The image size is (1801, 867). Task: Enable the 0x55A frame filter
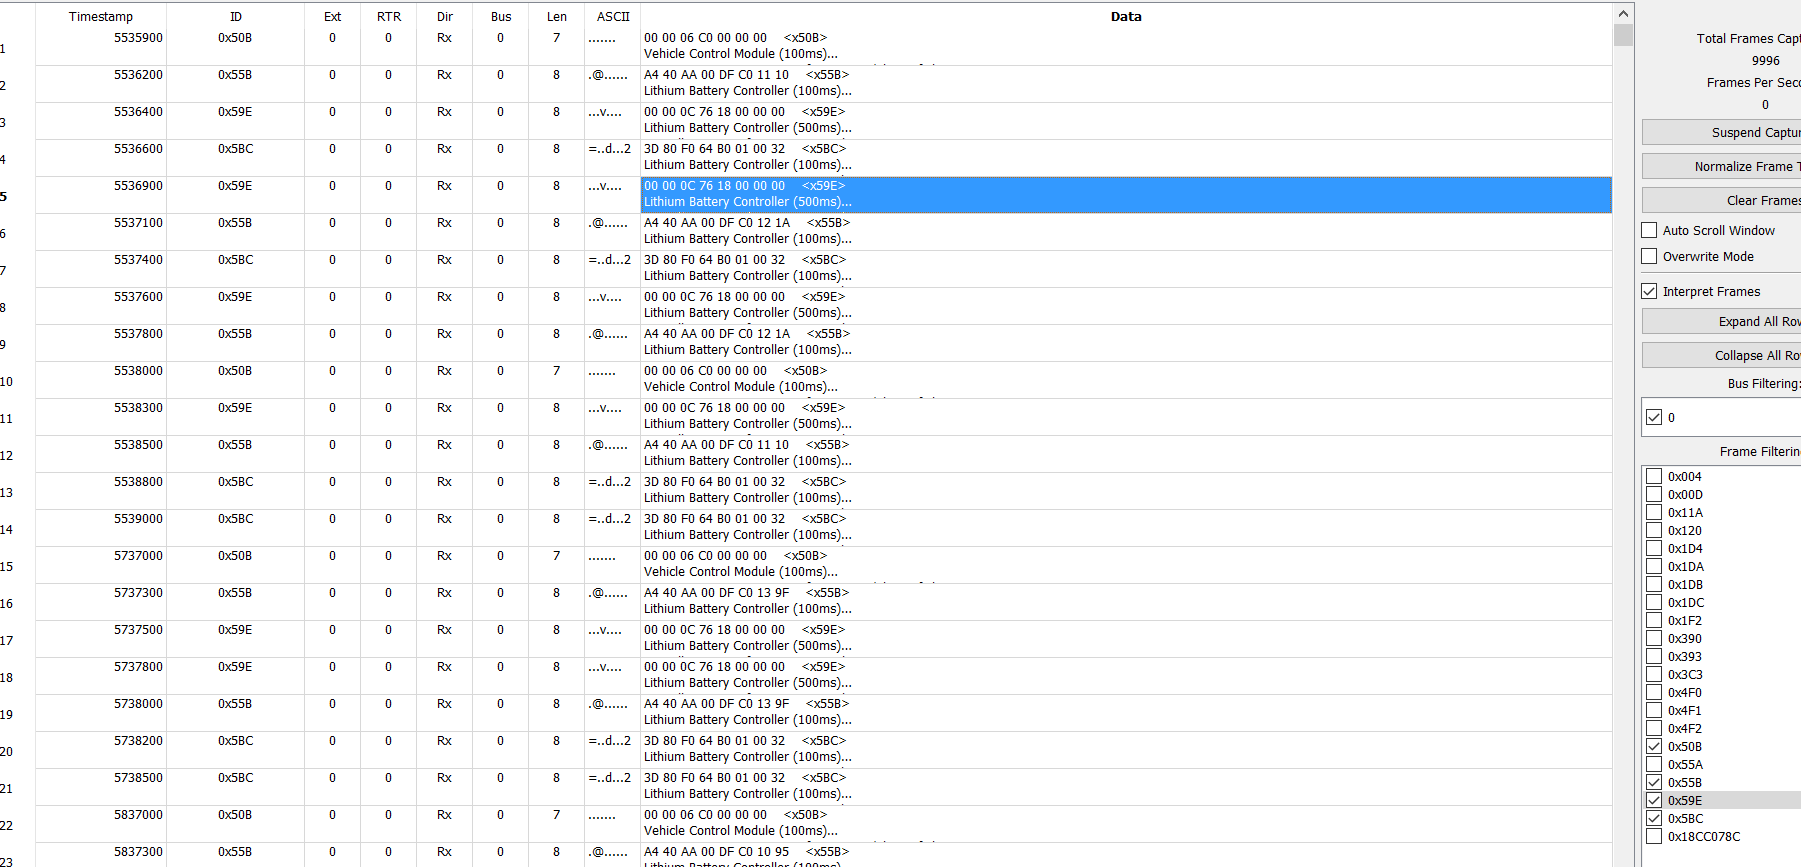[x=1654, y=765]
